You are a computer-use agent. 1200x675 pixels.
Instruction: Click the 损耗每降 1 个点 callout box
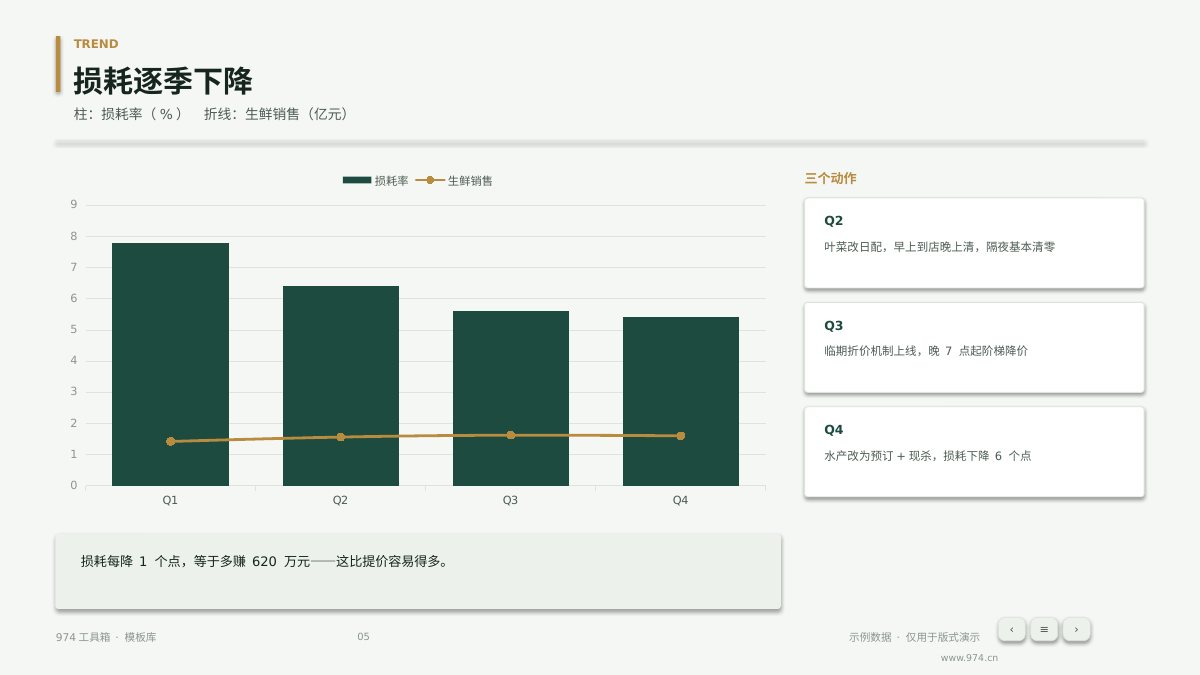pyautogui.click(x=418, y=571)
